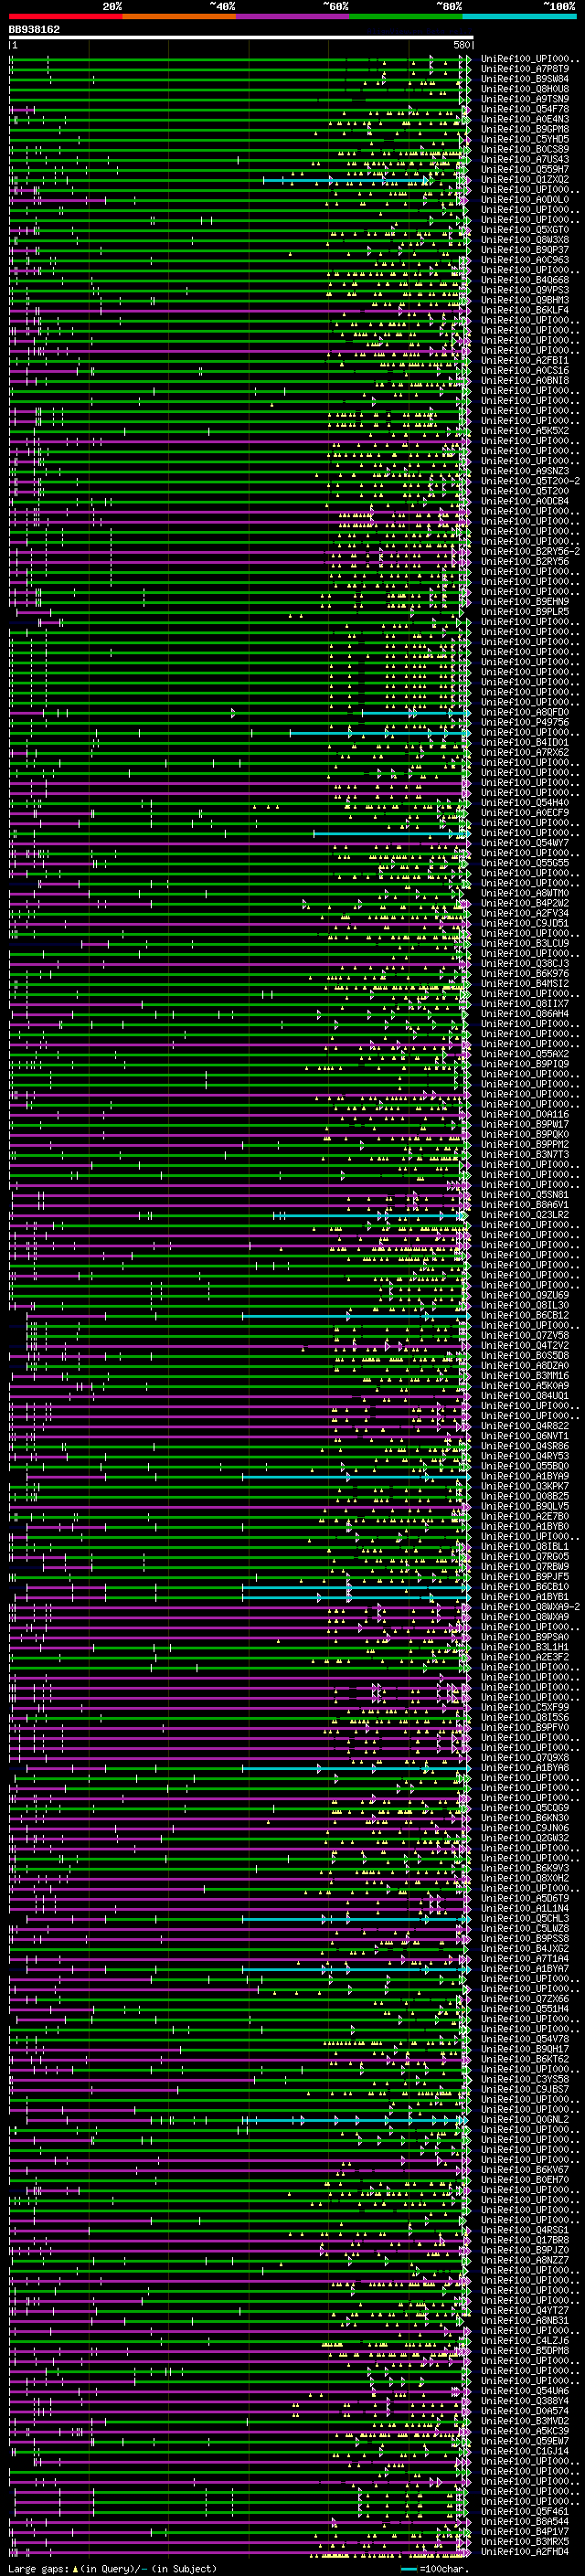
Task: Select hit UniRef100_Q54F78
Action: 525,109
